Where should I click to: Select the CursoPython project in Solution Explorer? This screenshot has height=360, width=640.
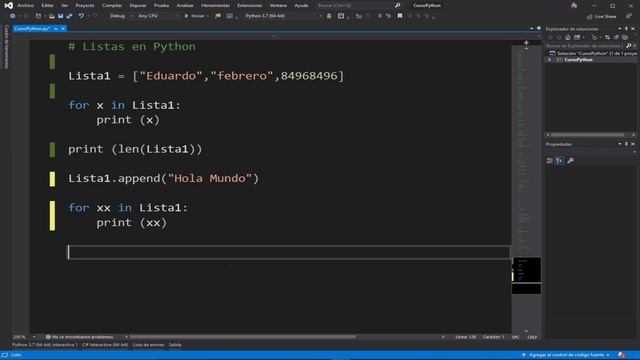(x=578, y=60)
